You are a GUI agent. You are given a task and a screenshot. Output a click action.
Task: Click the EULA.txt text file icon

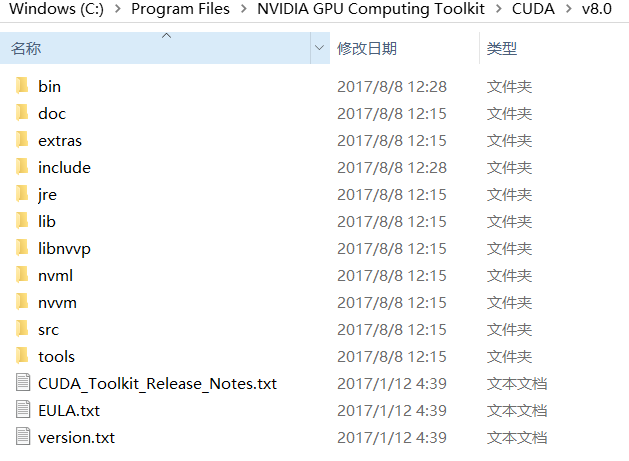[x=23, y=410]
